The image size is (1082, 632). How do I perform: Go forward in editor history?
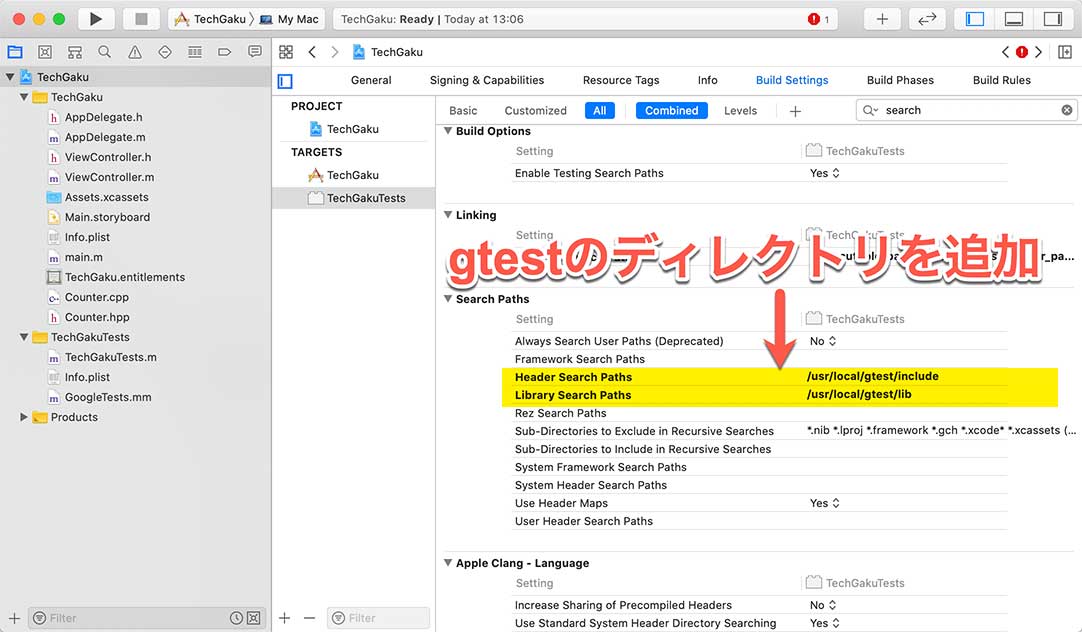(x=335, y=52)
